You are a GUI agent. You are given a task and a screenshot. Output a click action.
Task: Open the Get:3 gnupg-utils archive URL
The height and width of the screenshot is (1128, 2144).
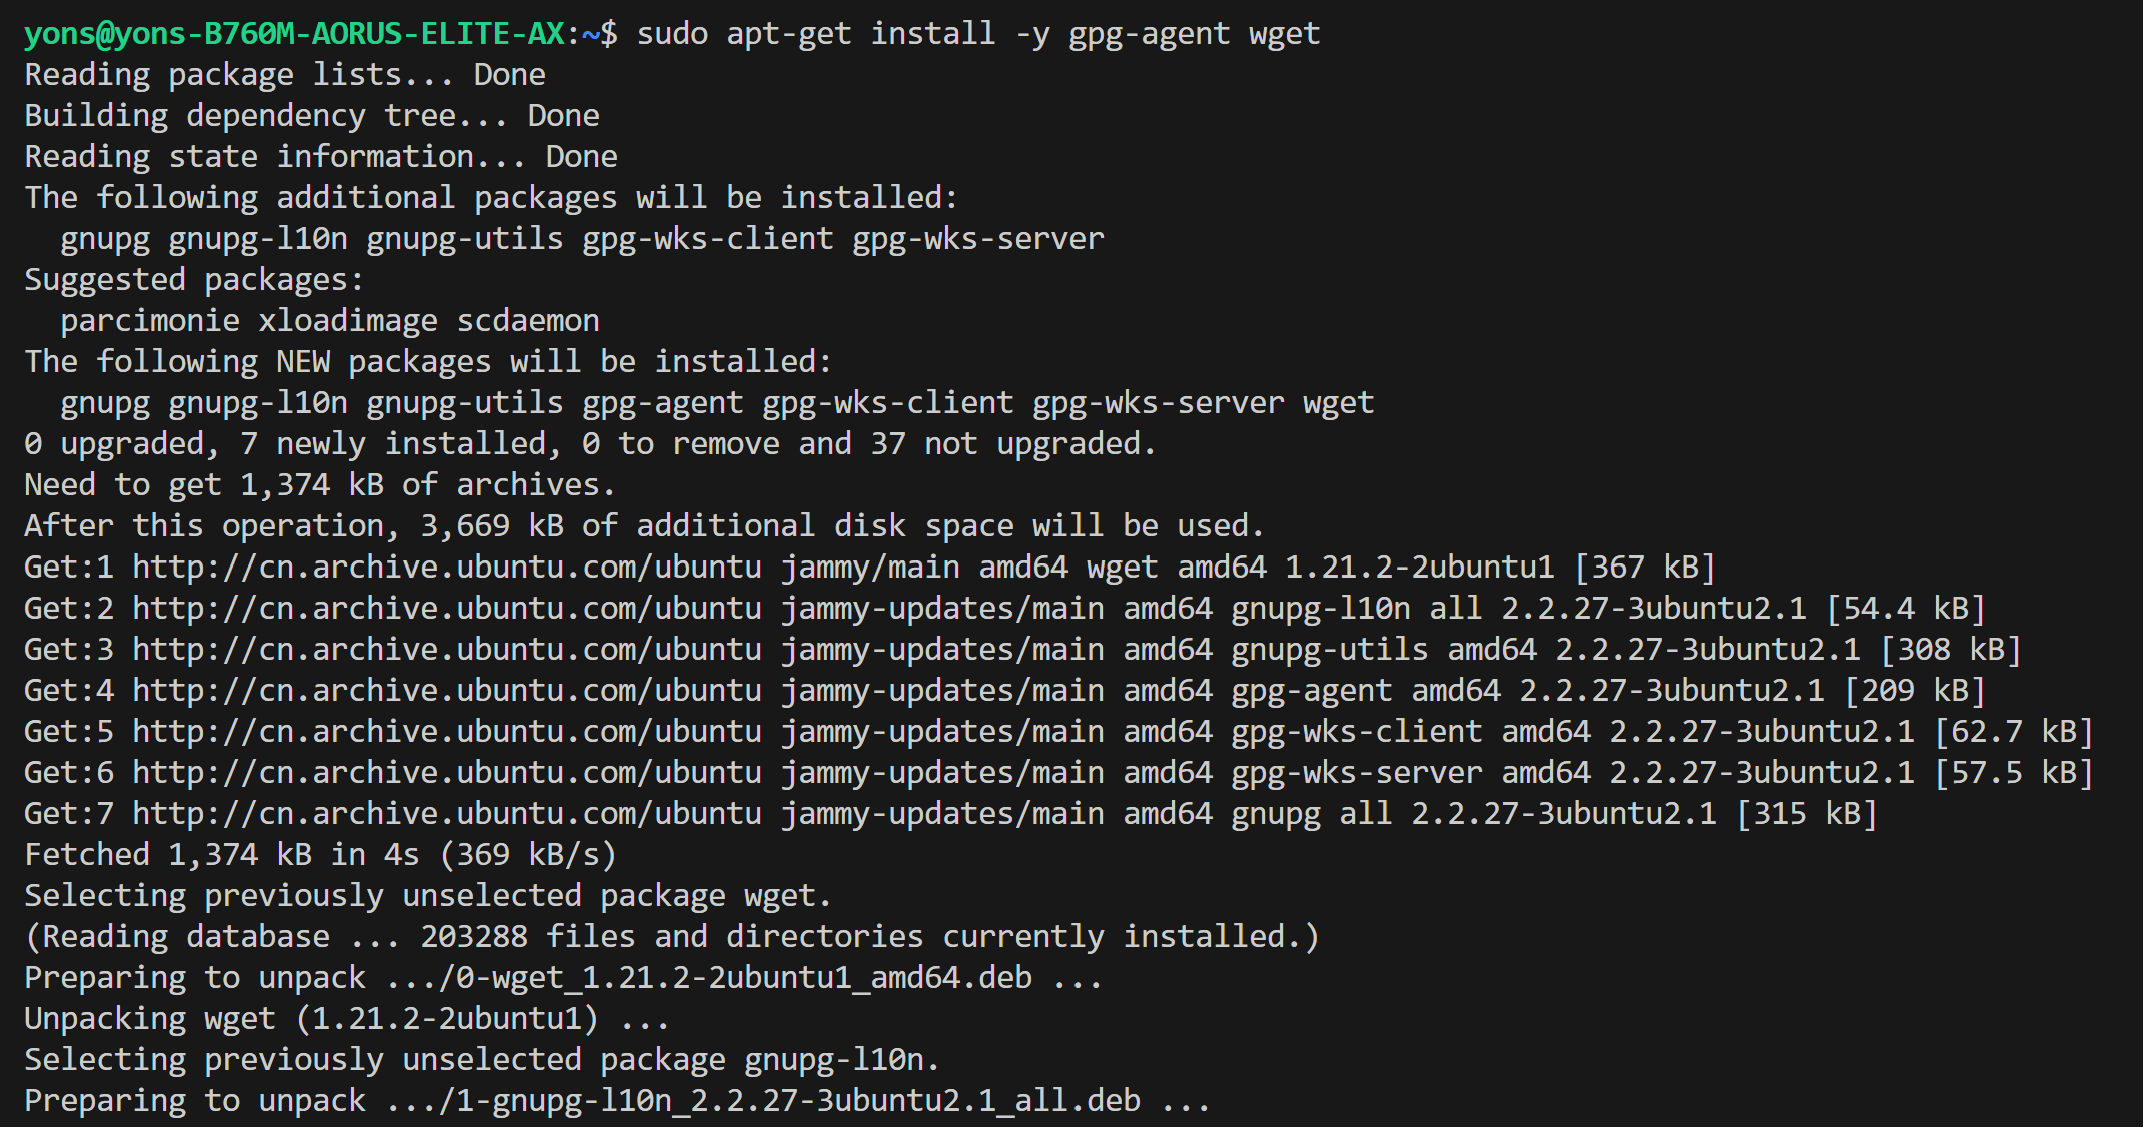point(447,650)
